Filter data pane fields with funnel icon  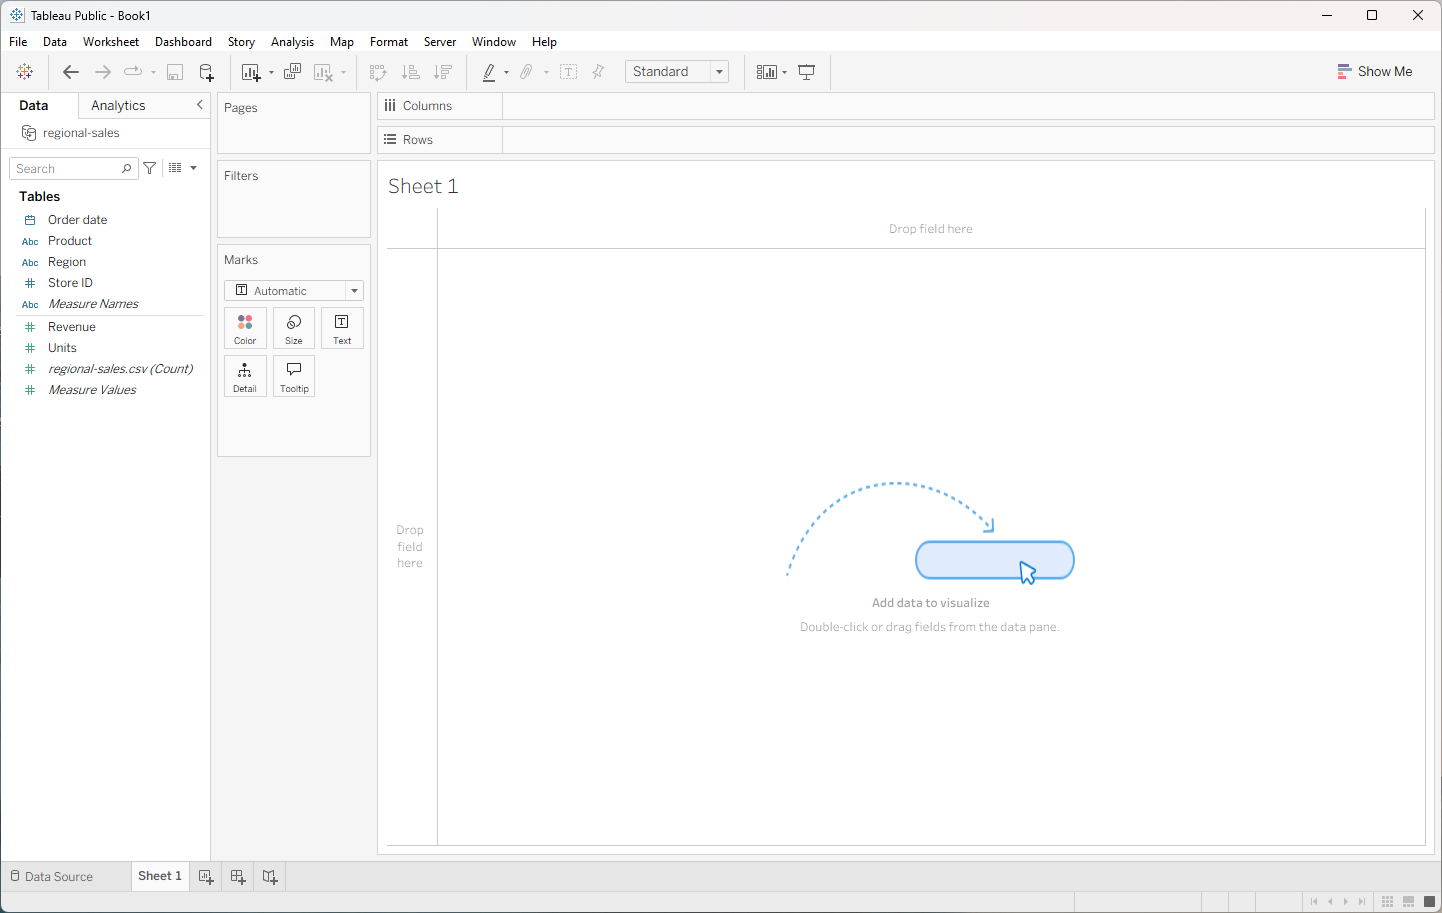pos(150,168)
